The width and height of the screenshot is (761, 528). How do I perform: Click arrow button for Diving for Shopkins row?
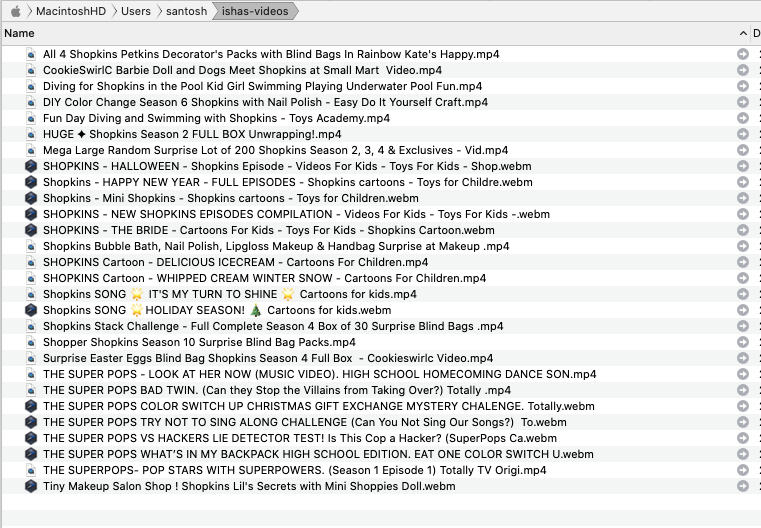click(743, 86)
